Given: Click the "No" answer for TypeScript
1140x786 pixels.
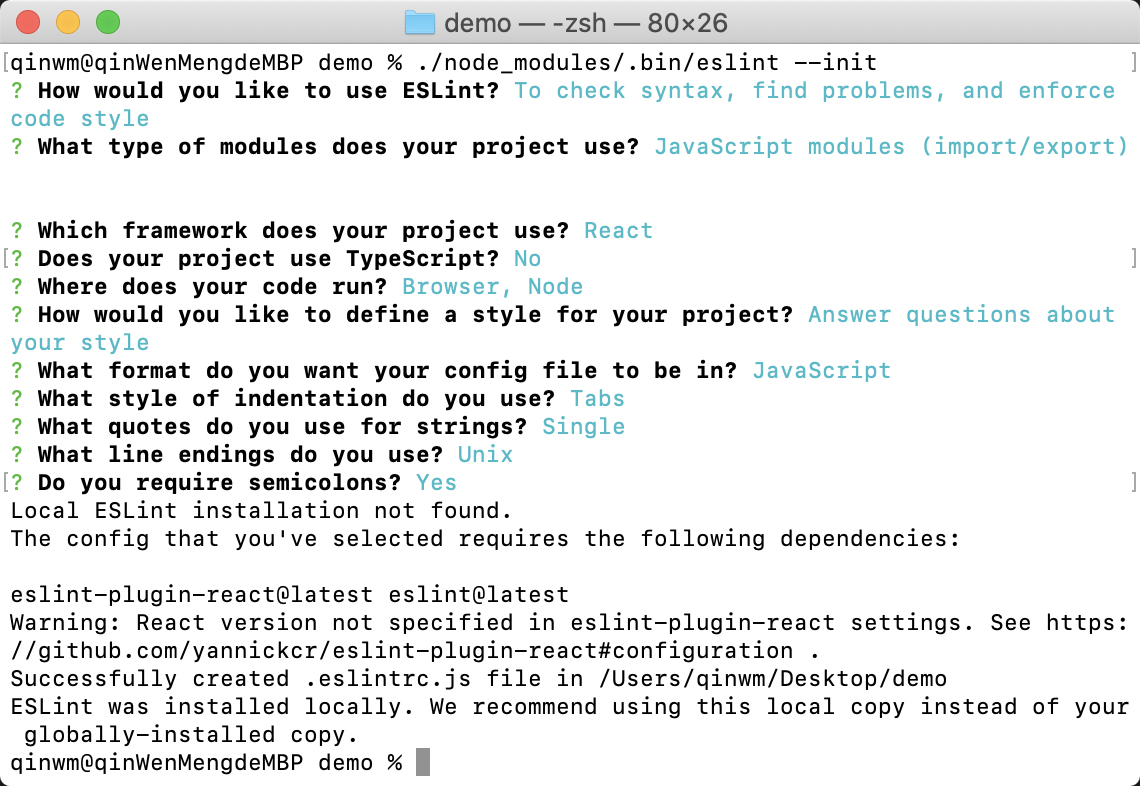Looking at the screenshot, I should [x=527, y=259].
